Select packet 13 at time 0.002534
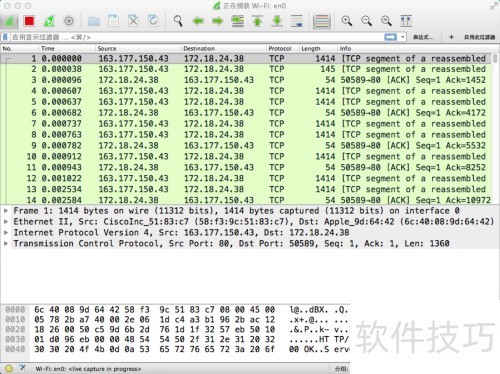The height and width of the screenshot is (374, 500). tap(246, 189)
